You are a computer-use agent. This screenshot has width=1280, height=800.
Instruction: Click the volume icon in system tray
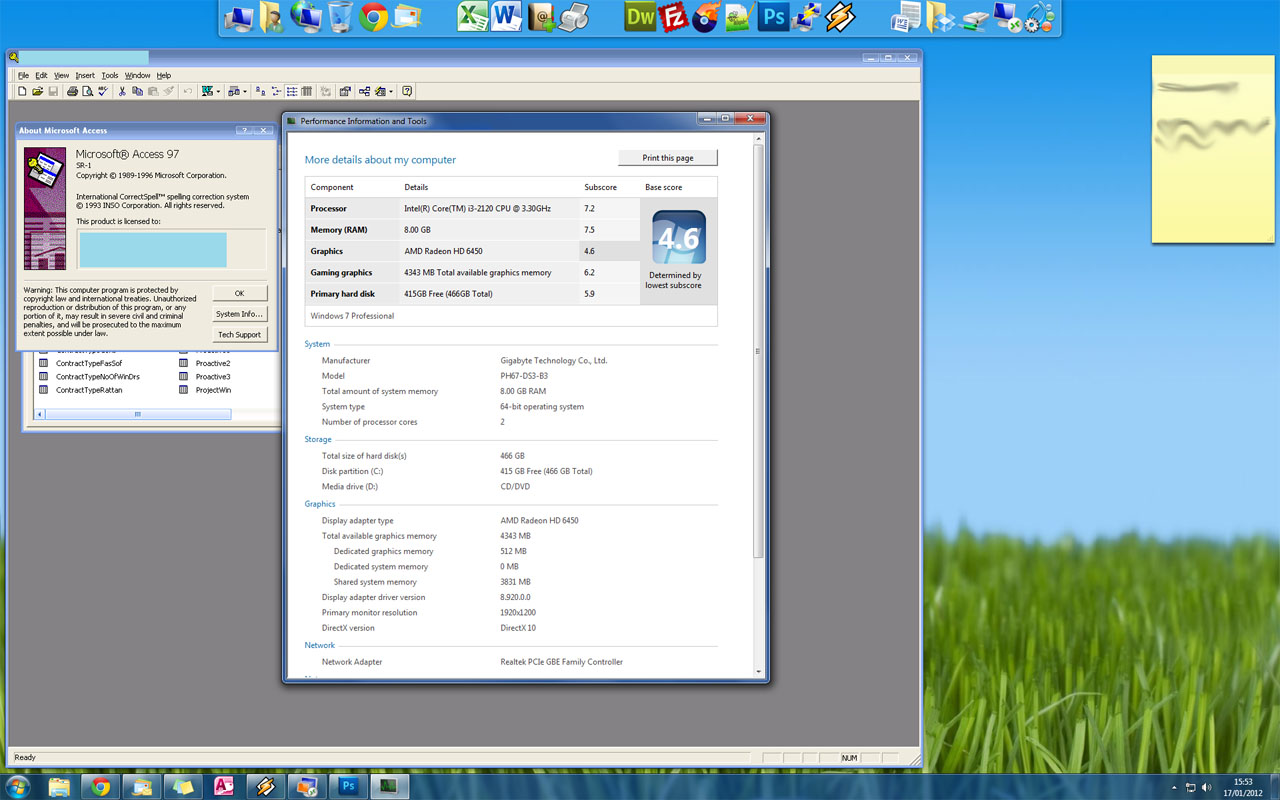click(x=1206, y=787)
